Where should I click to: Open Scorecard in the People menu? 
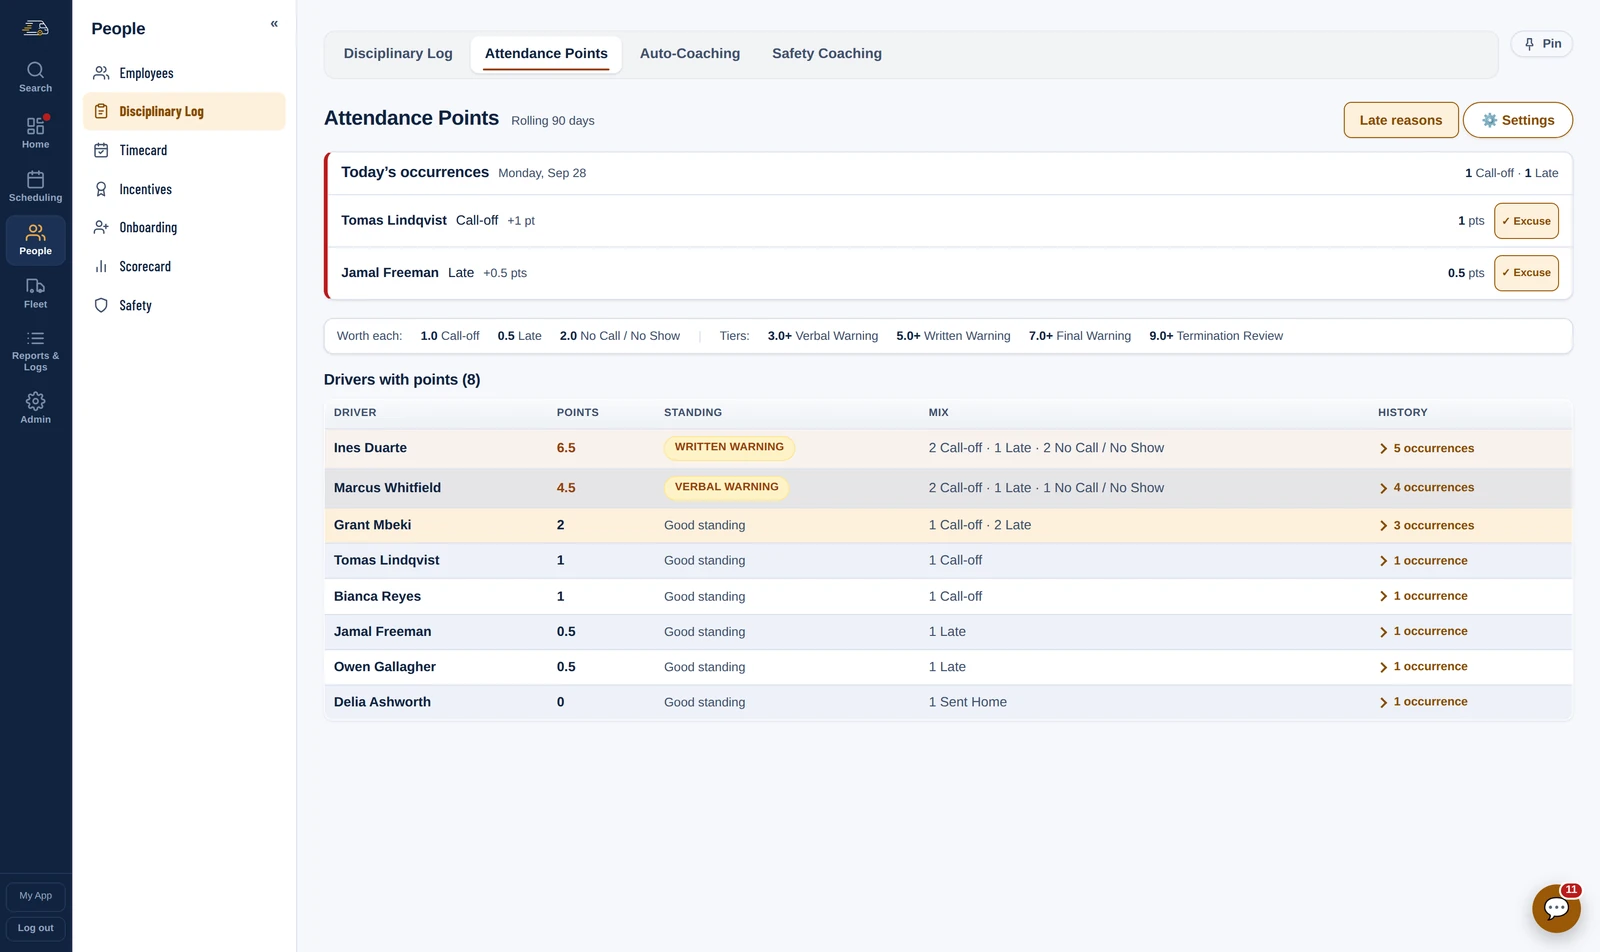pos(184,266)
